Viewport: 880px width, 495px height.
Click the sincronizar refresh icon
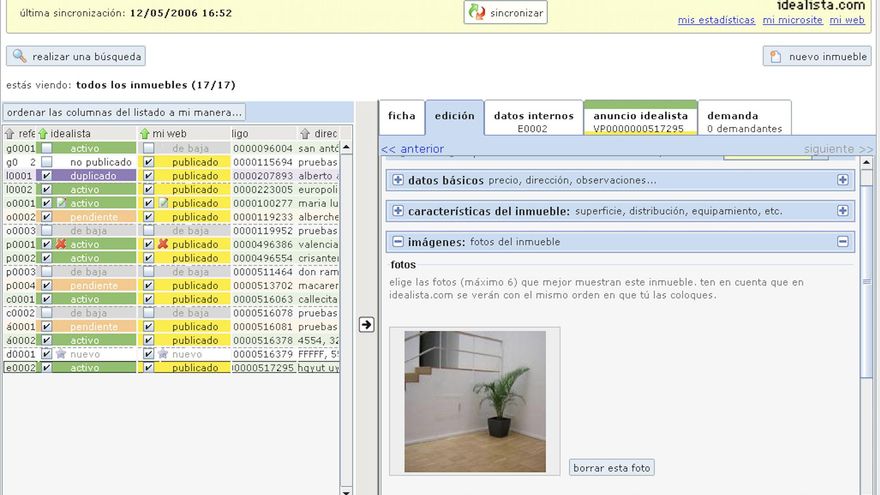(x=477, y=13)
